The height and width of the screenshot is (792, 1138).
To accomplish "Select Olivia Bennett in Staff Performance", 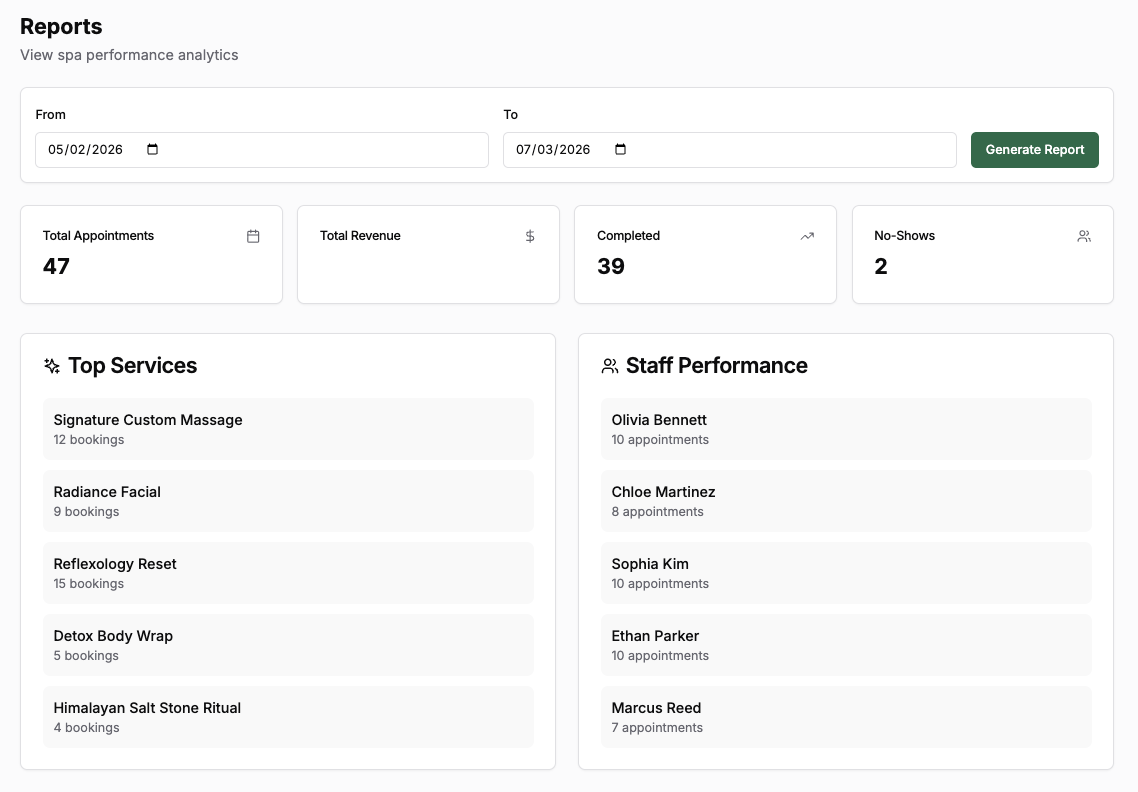I will coord(845,429).
